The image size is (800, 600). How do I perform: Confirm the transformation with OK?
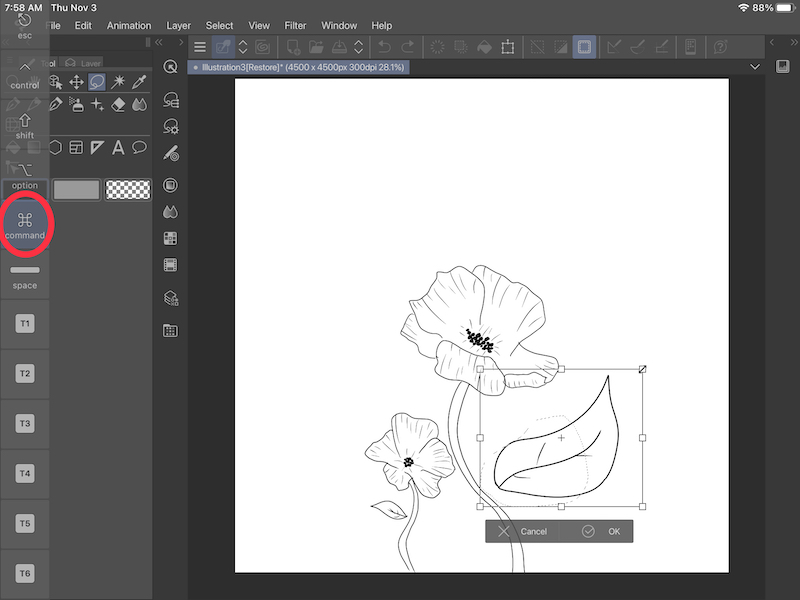pyautogui.click(x=612, y=531)
